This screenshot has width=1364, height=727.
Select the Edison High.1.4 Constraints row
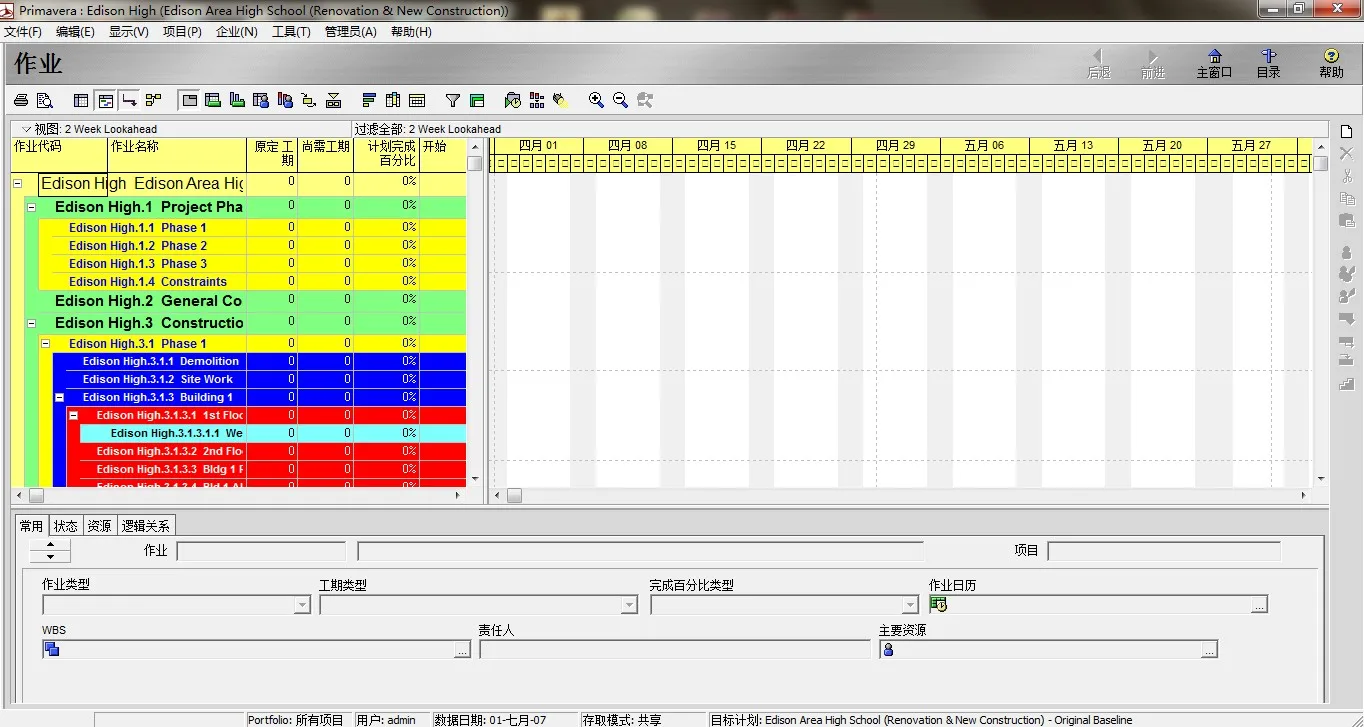click(x=252, y=282)
